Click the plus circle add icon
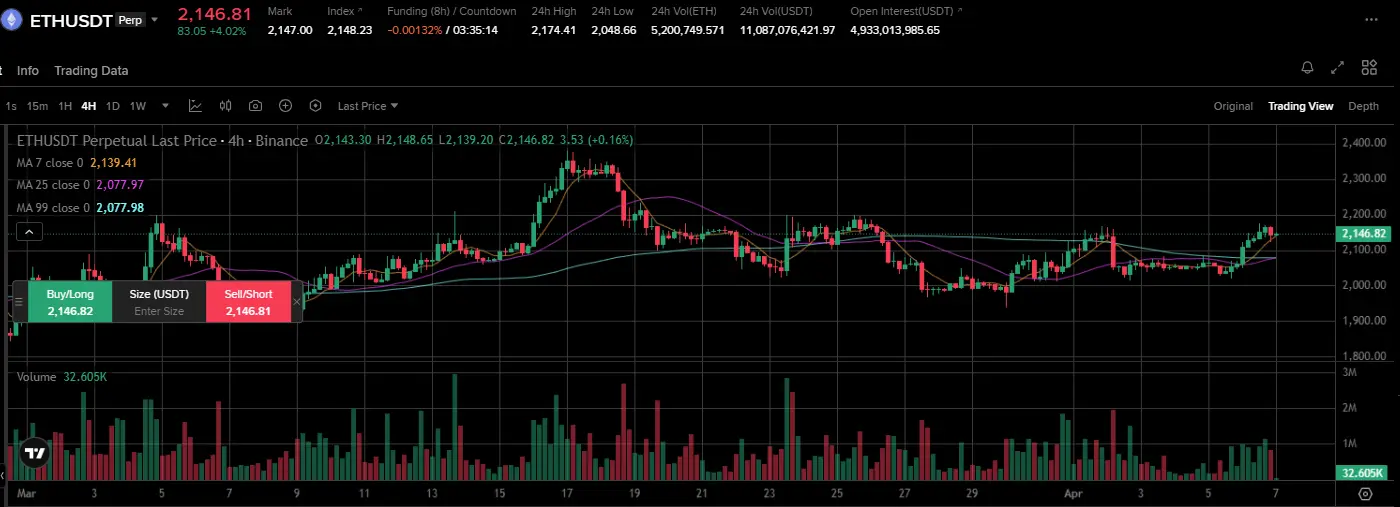The image size is (1400, 507). click(285, 106)
